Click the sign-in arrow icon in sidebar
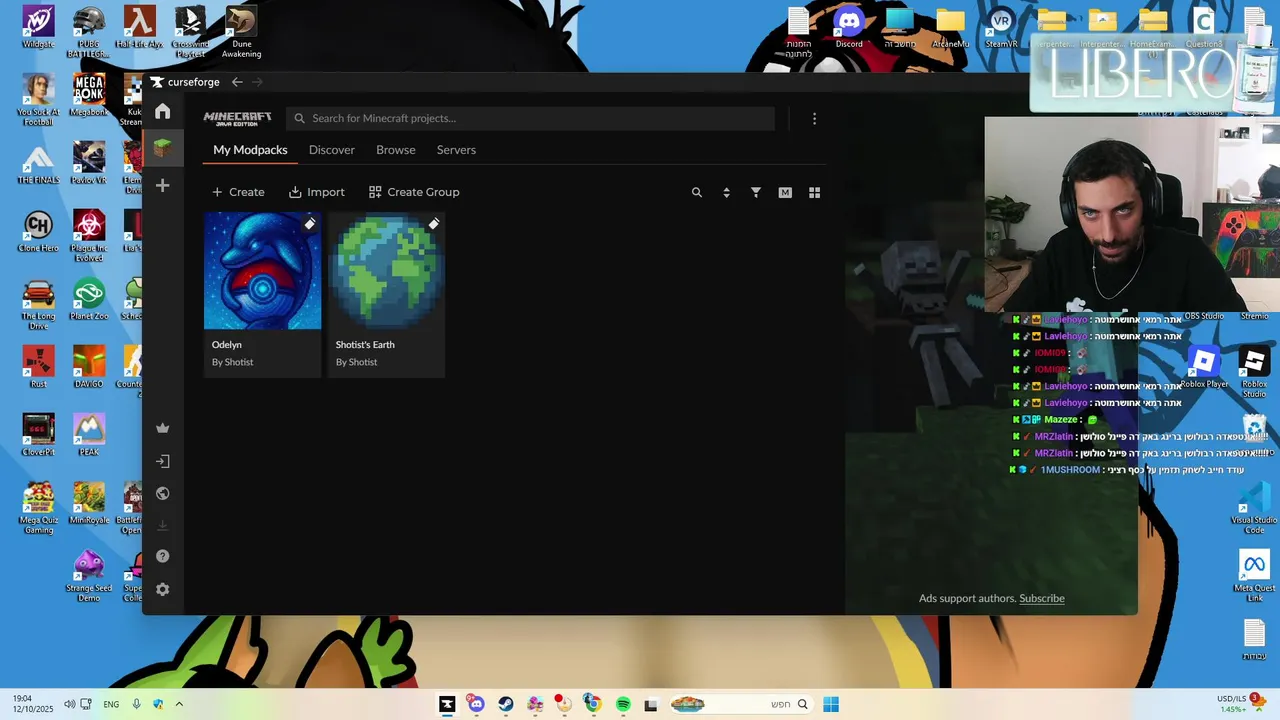1280x720 pixels. point(162,461)
